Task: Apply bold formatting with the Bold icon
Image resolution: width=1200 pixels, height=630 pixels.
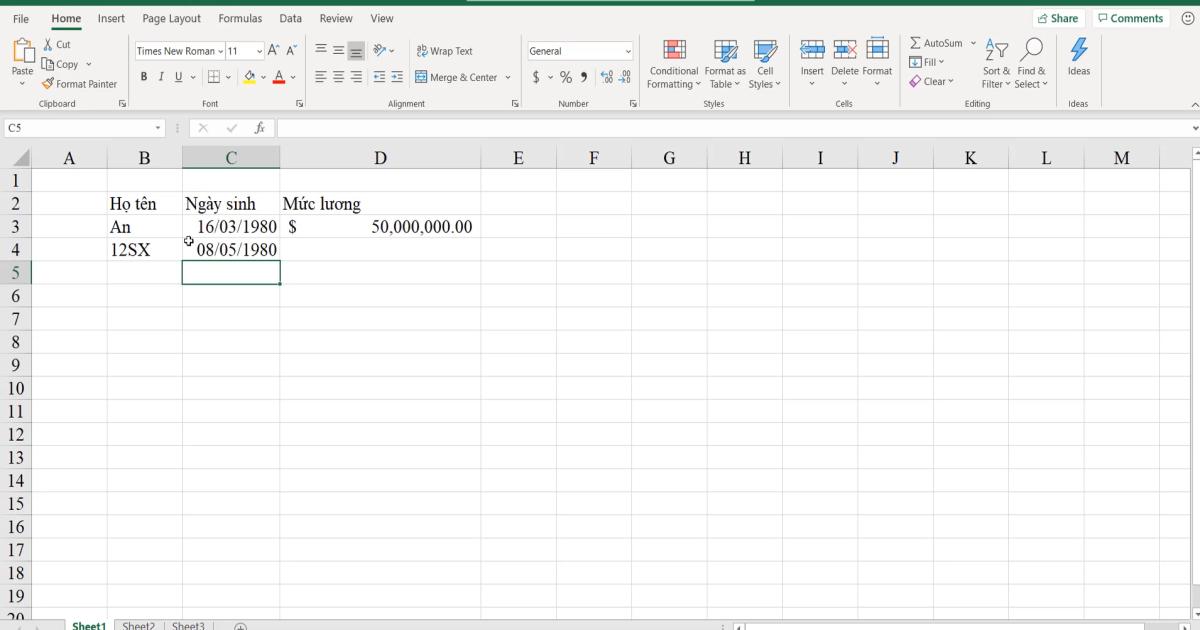Action: coord(144,76)
